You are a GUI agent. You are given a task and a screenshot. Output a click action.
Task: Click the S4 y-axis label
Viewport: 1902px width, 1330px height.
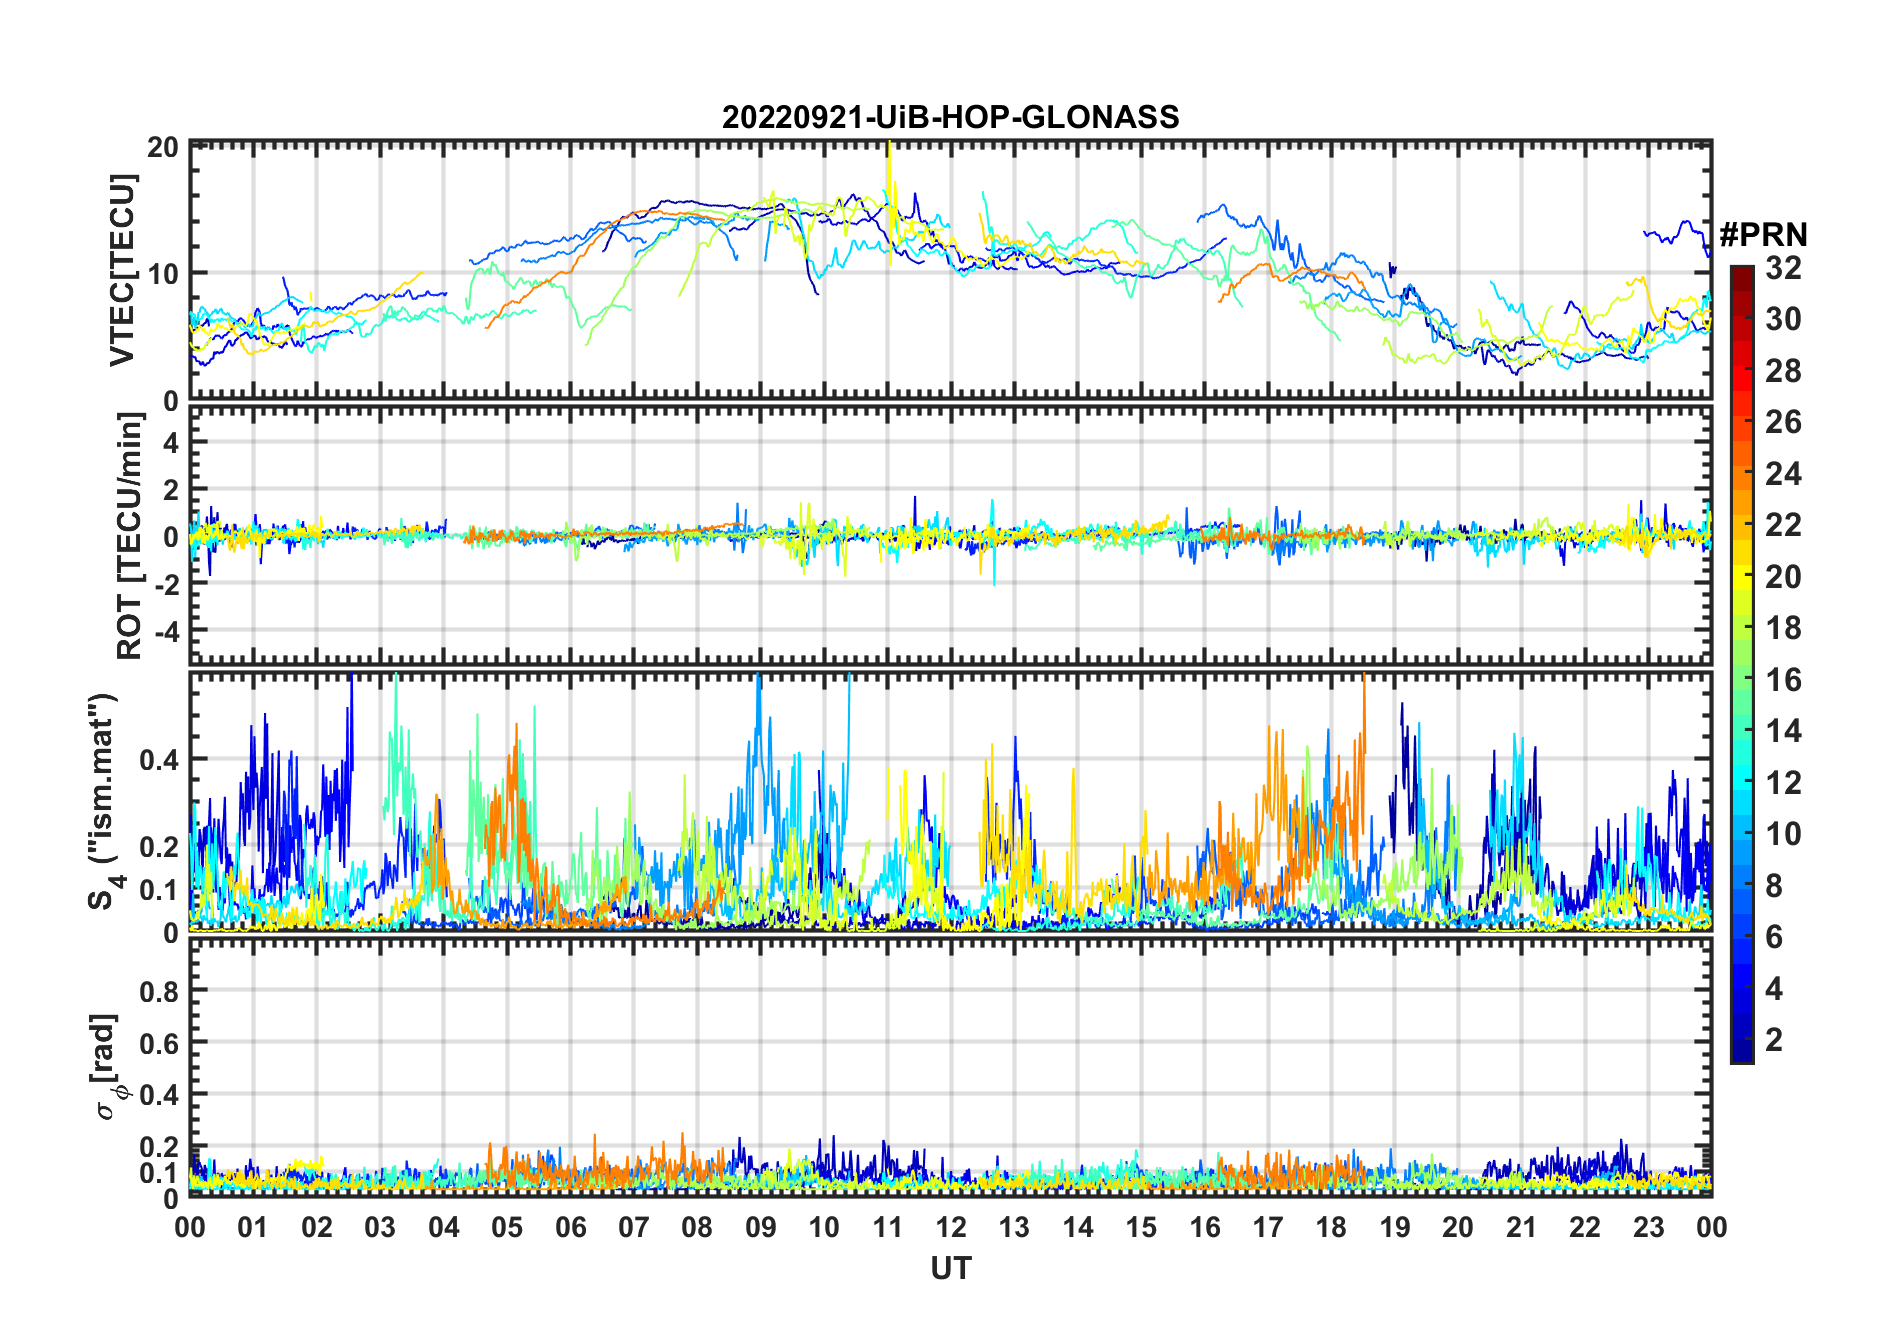tap(103, 801)
